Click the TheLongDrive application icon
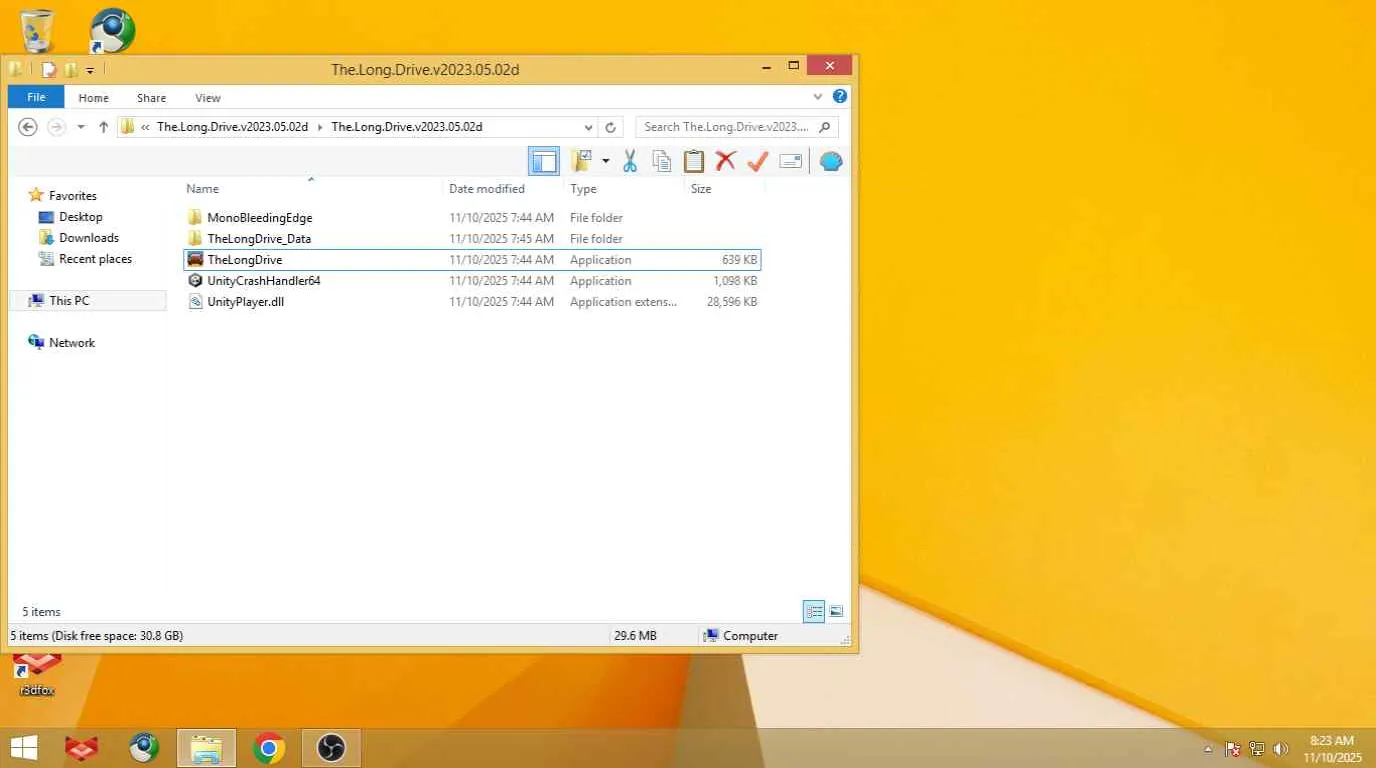1376x768 pixels. click(x=195, y=260)
